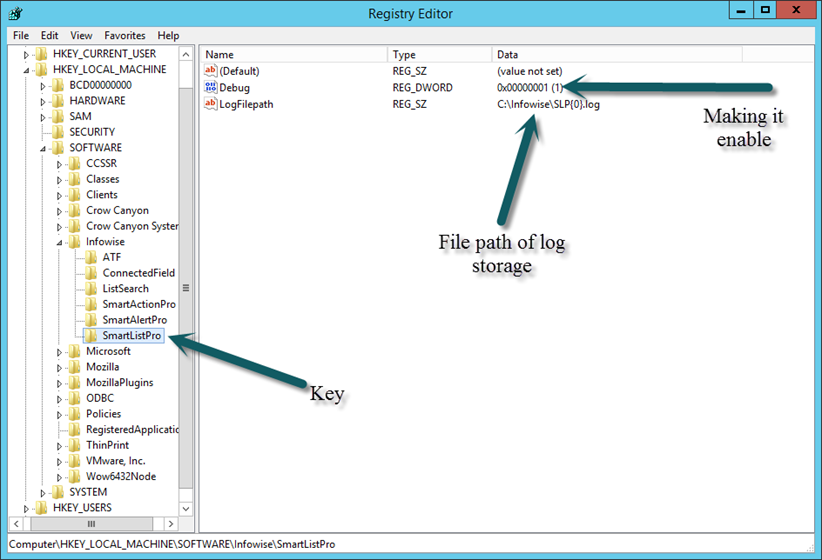Click the Debug DWORD value icon
The height and width of the screenshot is (560, 822).
[x=210, y=88]
